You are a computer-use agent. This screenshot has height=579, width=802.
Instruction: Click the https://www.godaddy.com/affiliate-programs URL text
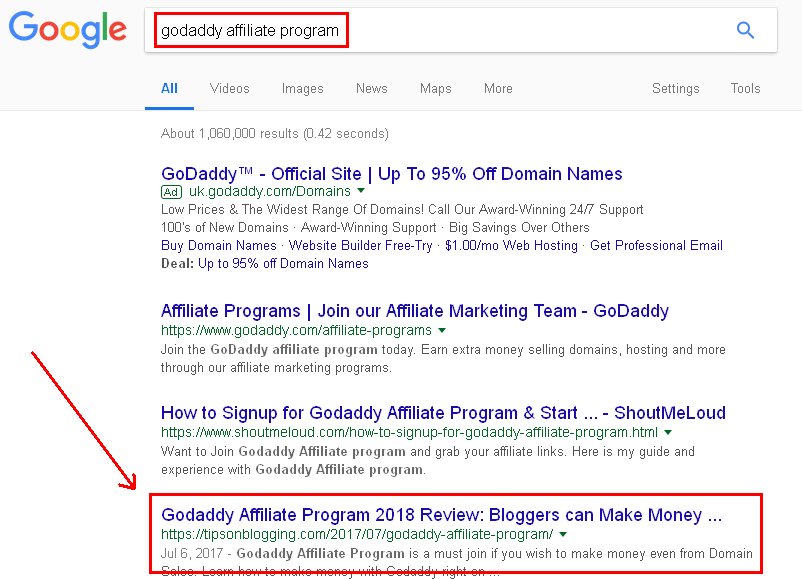coord(297,330)
